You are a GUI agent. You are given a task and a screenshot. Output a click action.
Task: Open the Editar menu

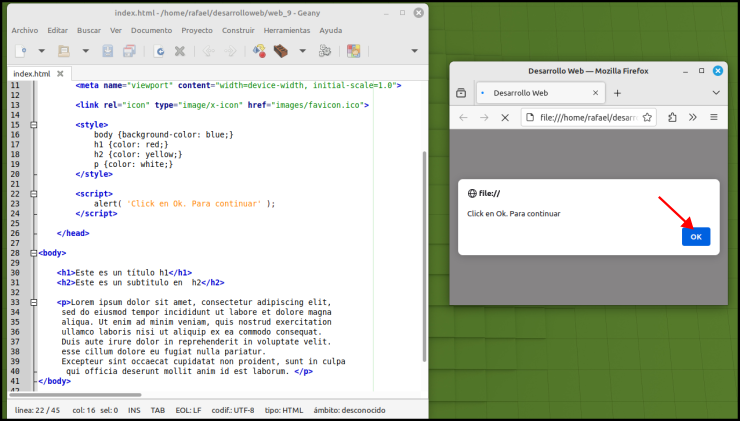(58, 30)
